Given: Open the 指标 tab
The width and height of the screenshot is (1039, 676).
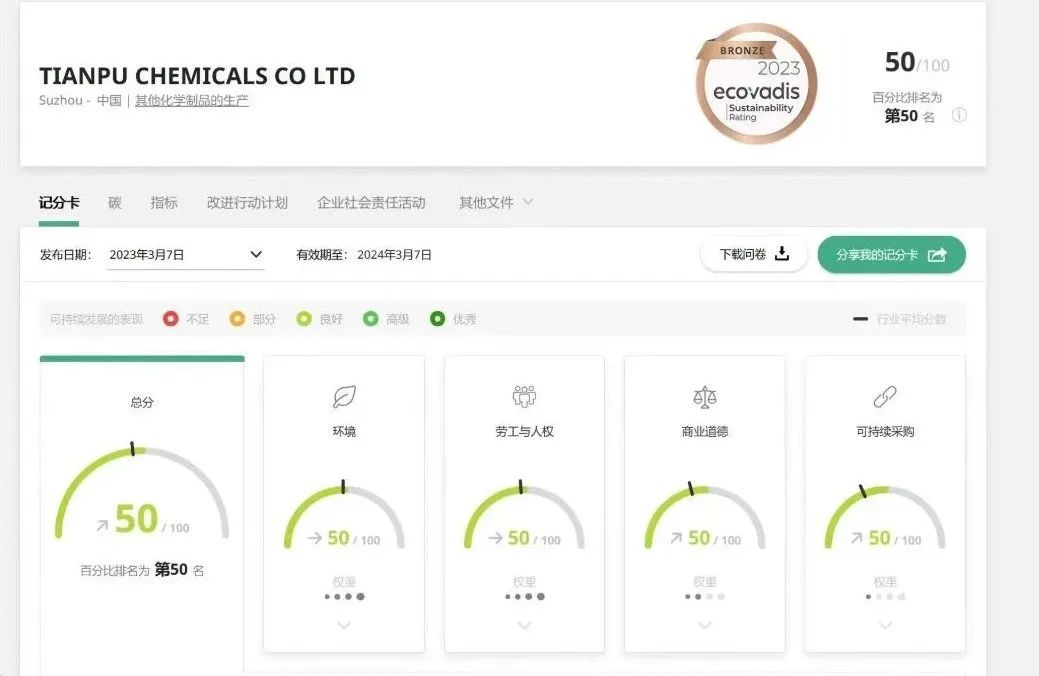Looking at the screenshot, I should [x=164, y=203].
